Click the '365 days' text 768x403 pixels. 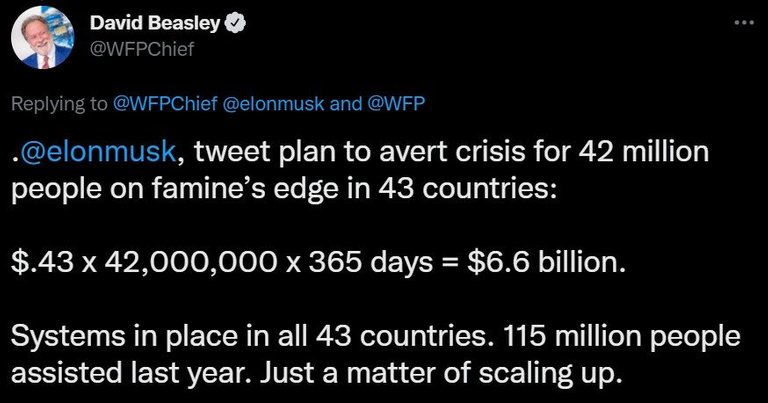pos(371,263)
